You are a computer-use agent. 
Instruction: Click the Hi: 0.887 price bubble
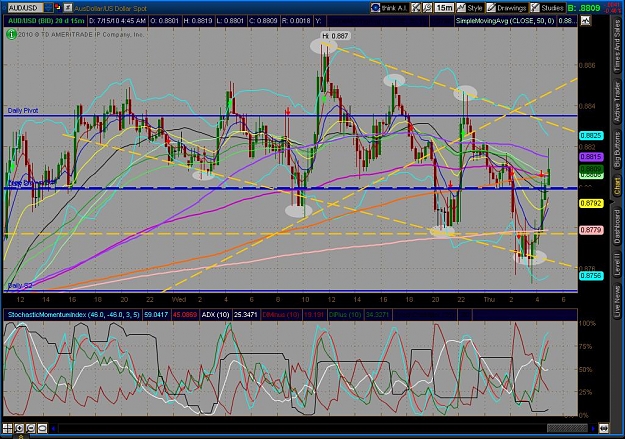tap(335, 36)
